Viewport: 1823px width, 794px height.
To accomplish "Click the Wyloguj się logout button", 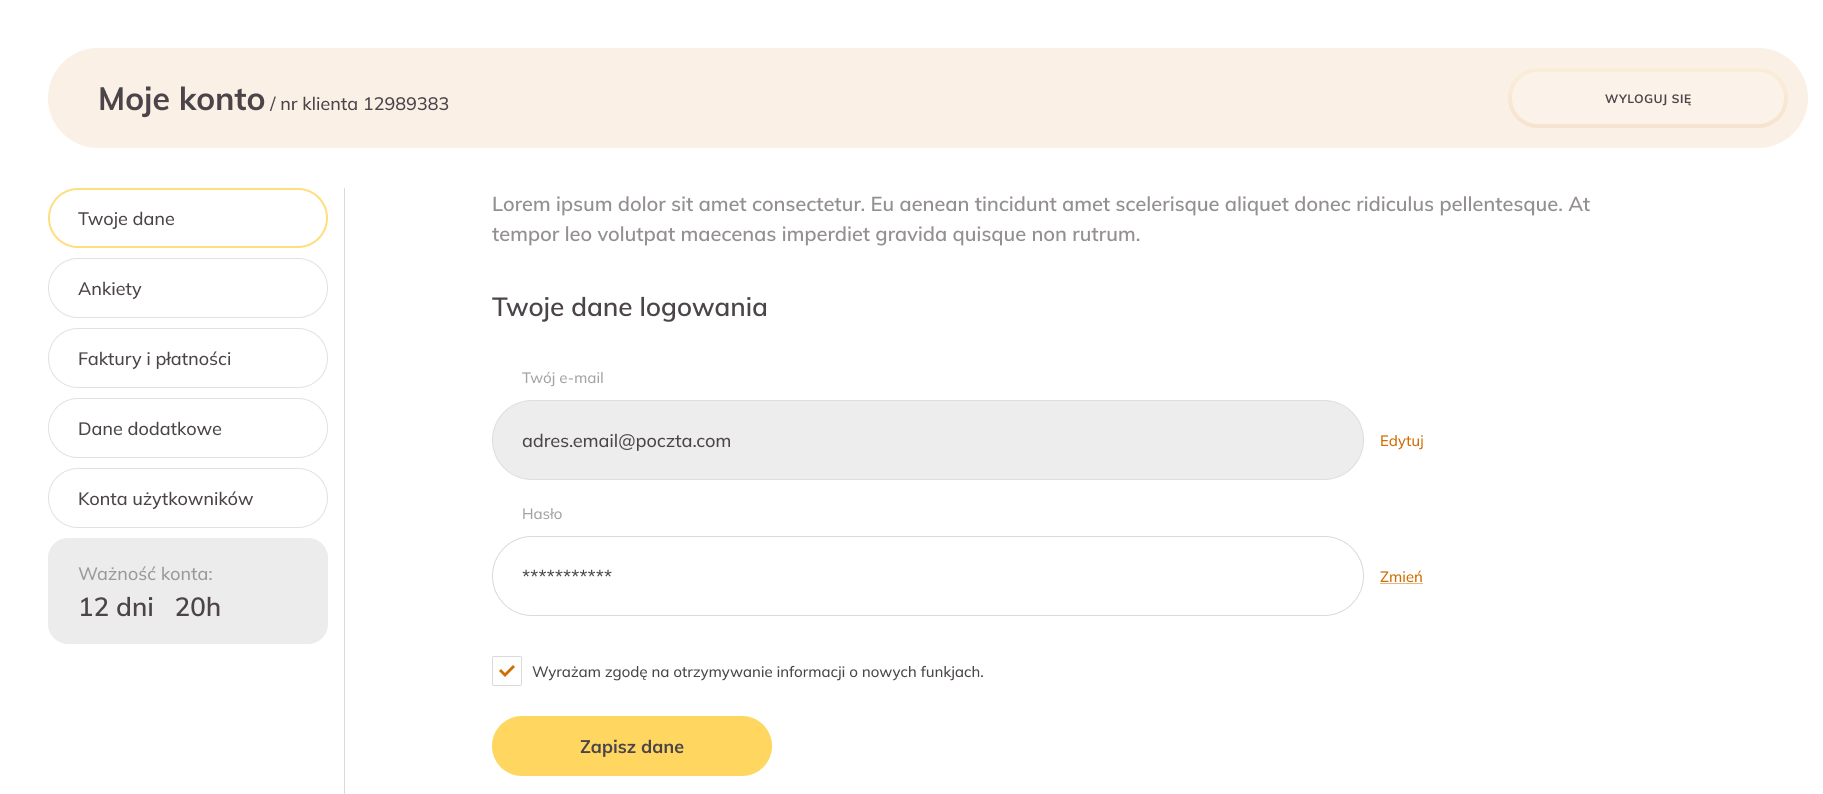I will coord(1647,98).
